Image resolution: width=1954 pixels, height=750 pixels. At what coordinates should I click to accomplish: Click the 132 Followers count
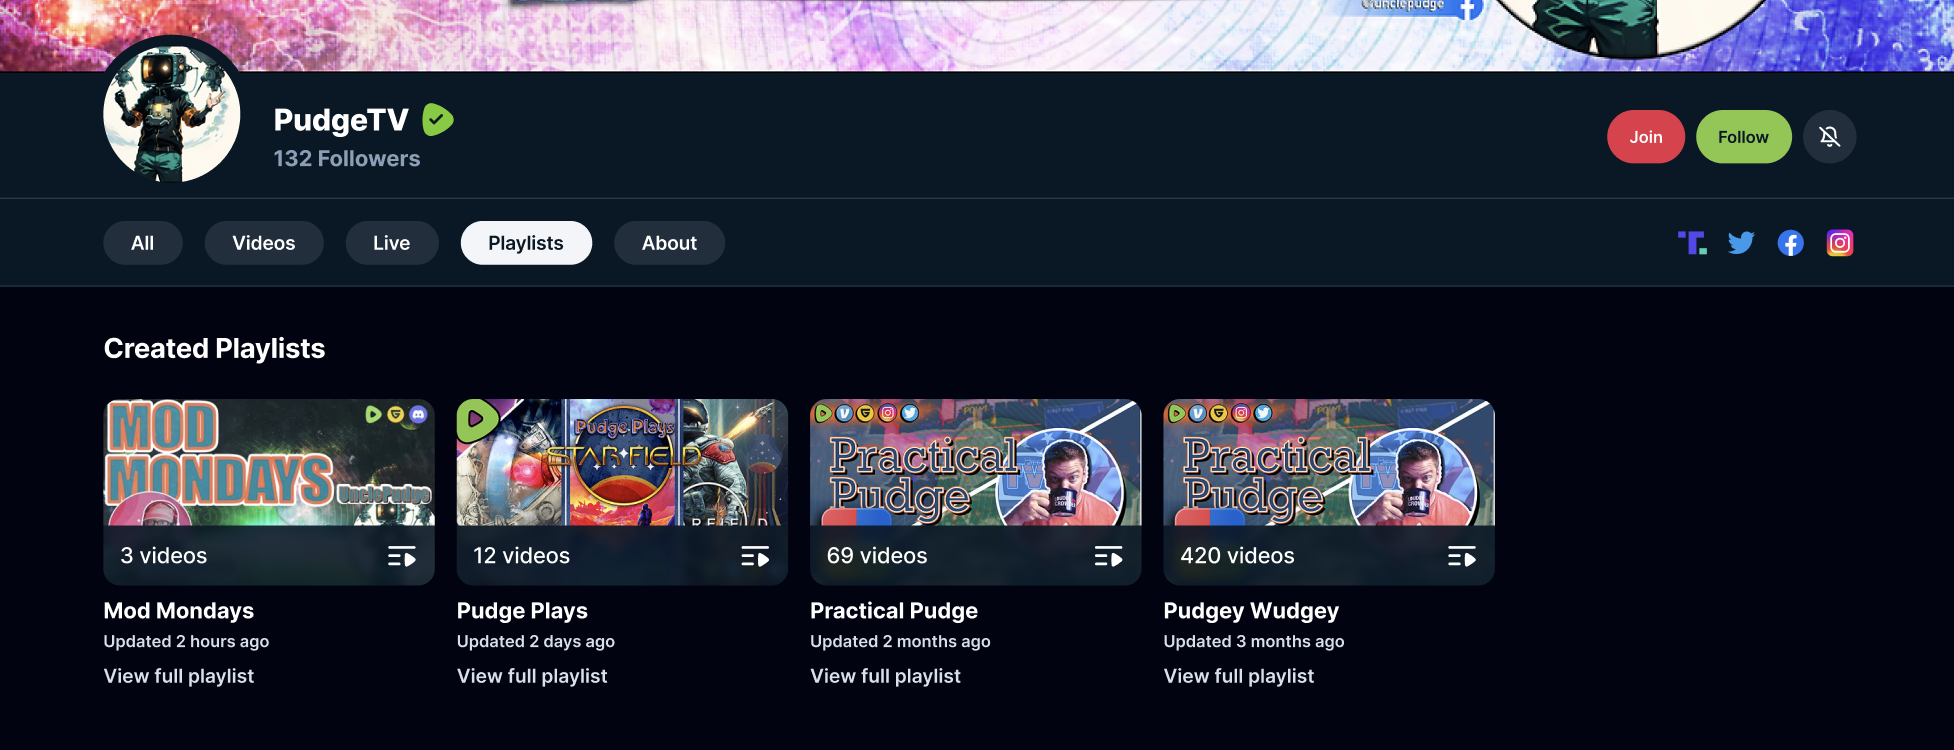(347, 159)
